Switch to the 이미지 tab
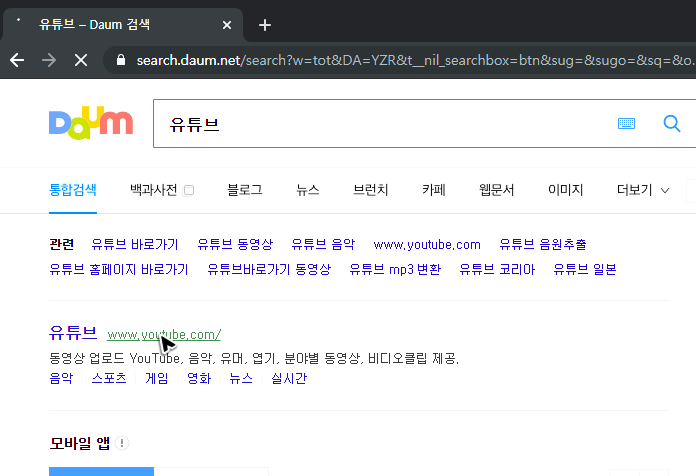The height and width of the screenshot is (476, 696). (x=566, y=190)
